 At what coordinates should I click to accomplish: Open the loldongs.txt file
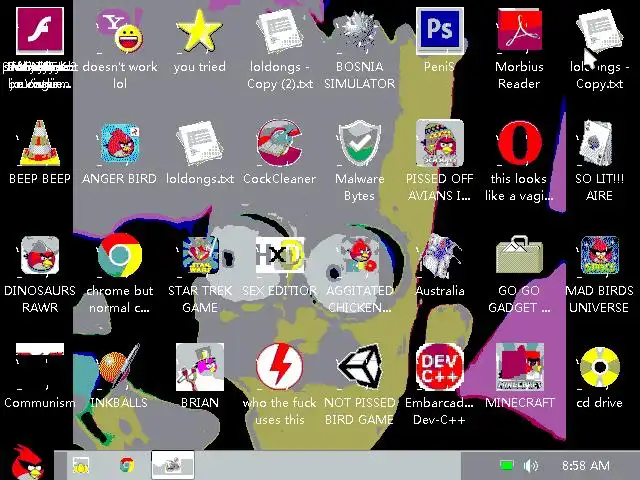[x=200, y=143]
